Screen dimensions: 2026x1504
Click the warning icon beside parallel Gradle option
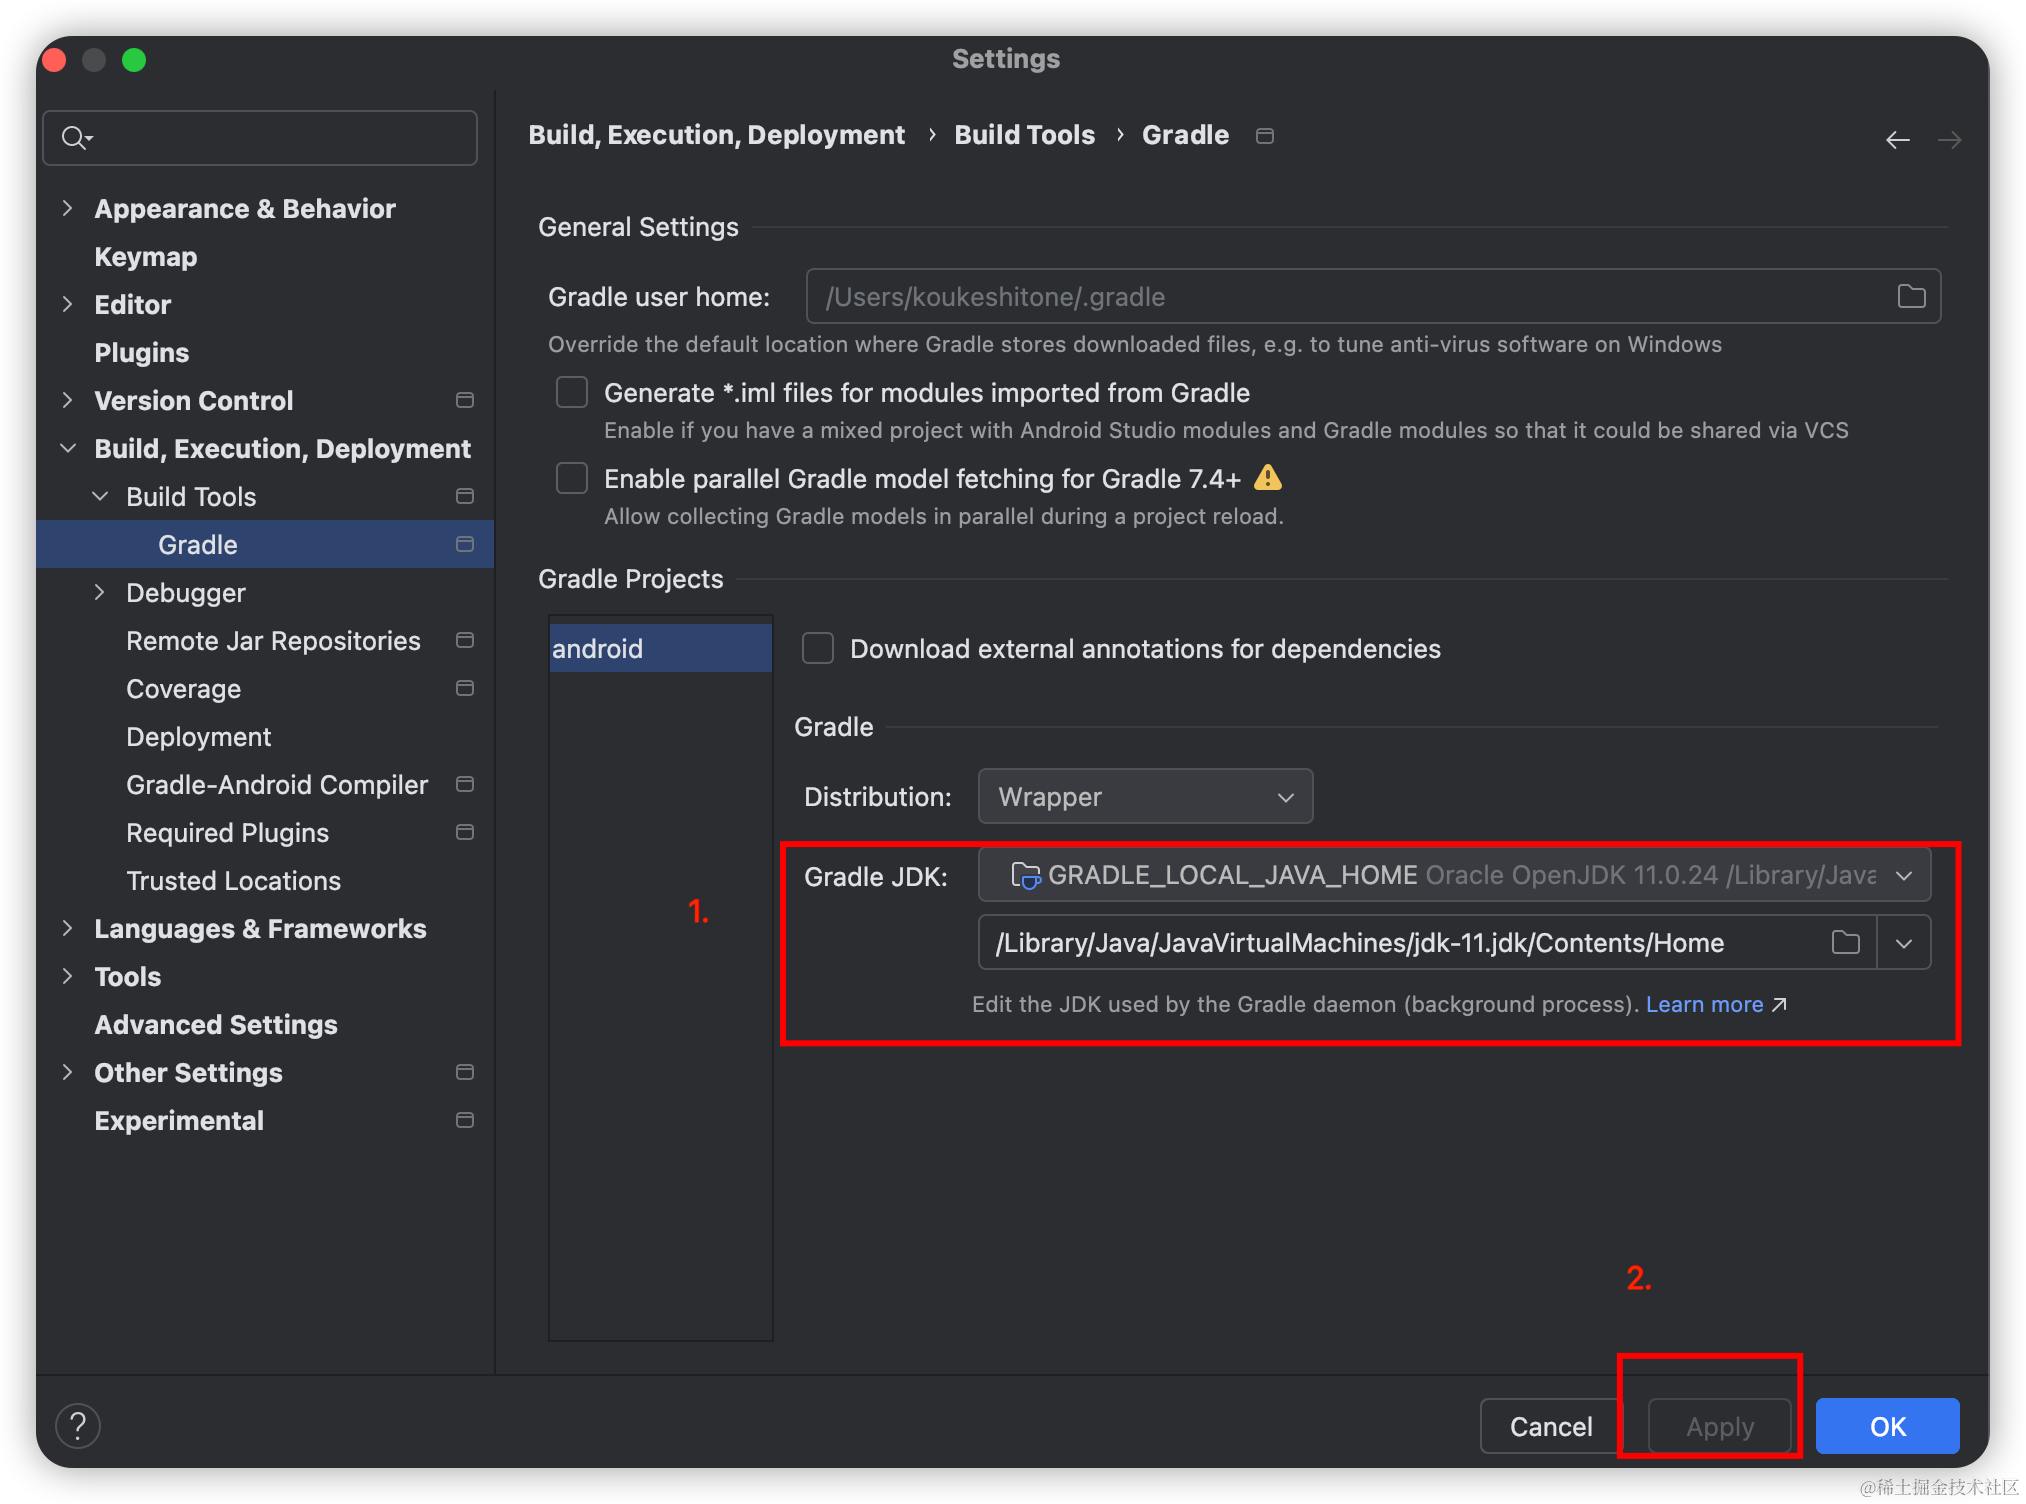[x=1268, y=478]
